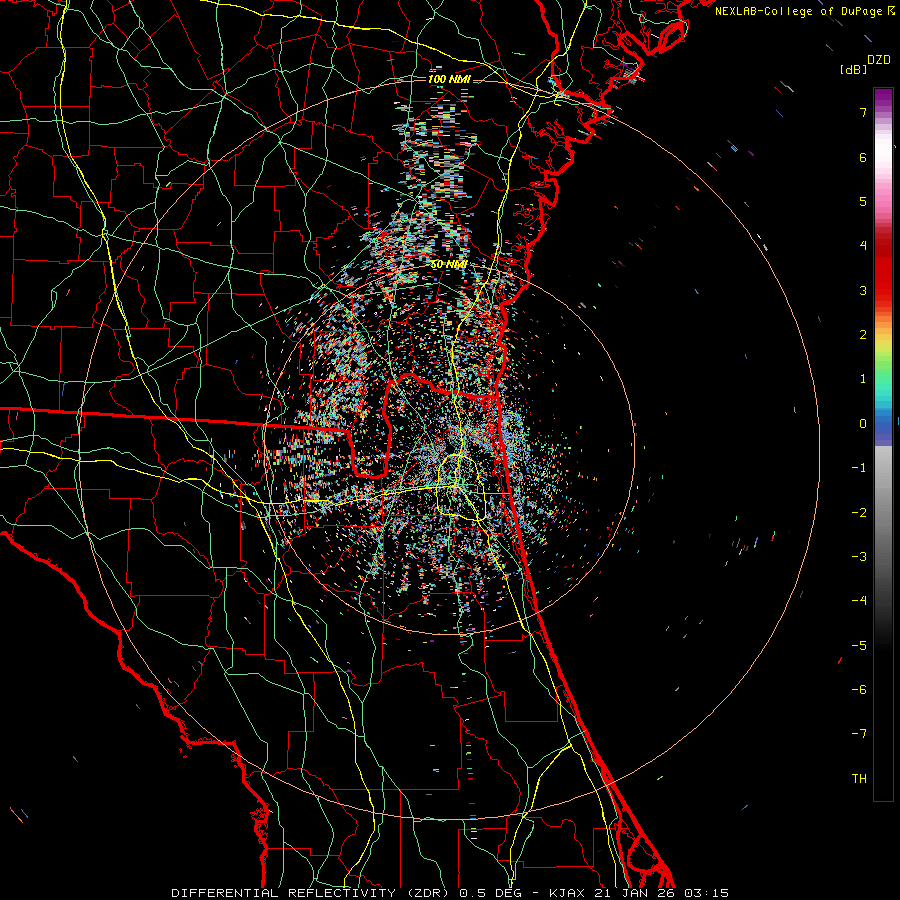Click the -3 value on the scale
The height and width of the screenshot is (900, 900).
coord(859,557)
